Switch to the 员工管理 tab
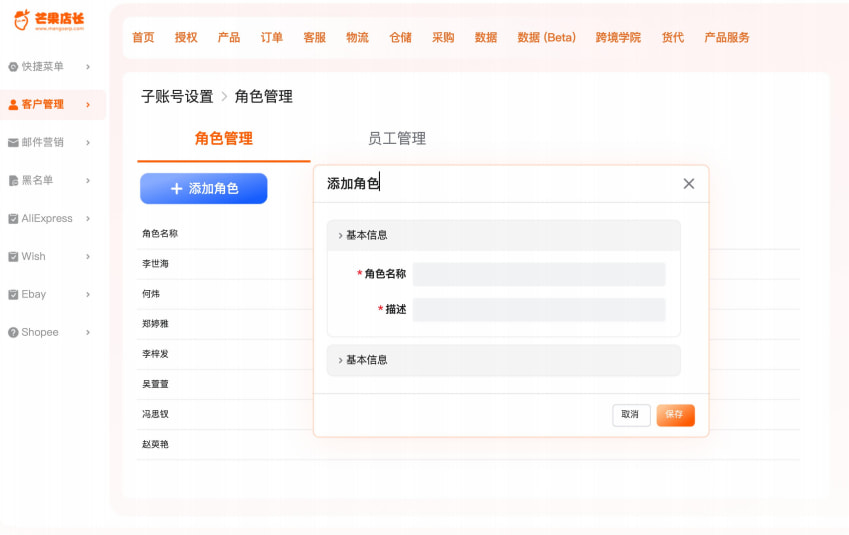Viewport: 849px width, 535px height. click(x=397, y=139)
